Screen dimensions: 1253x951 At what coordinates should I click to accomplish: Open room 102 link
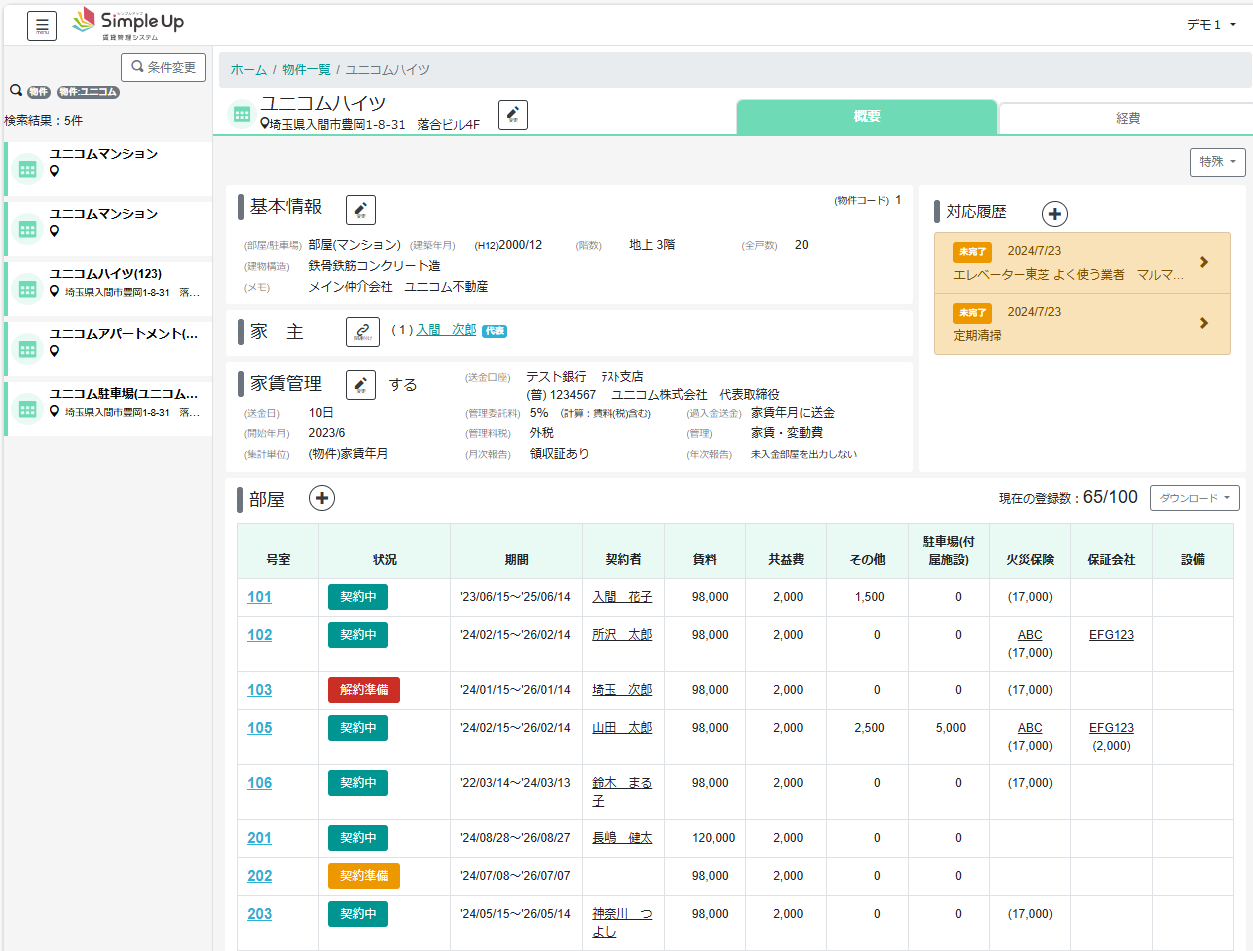pyautogui.click(x=259, y=635)
